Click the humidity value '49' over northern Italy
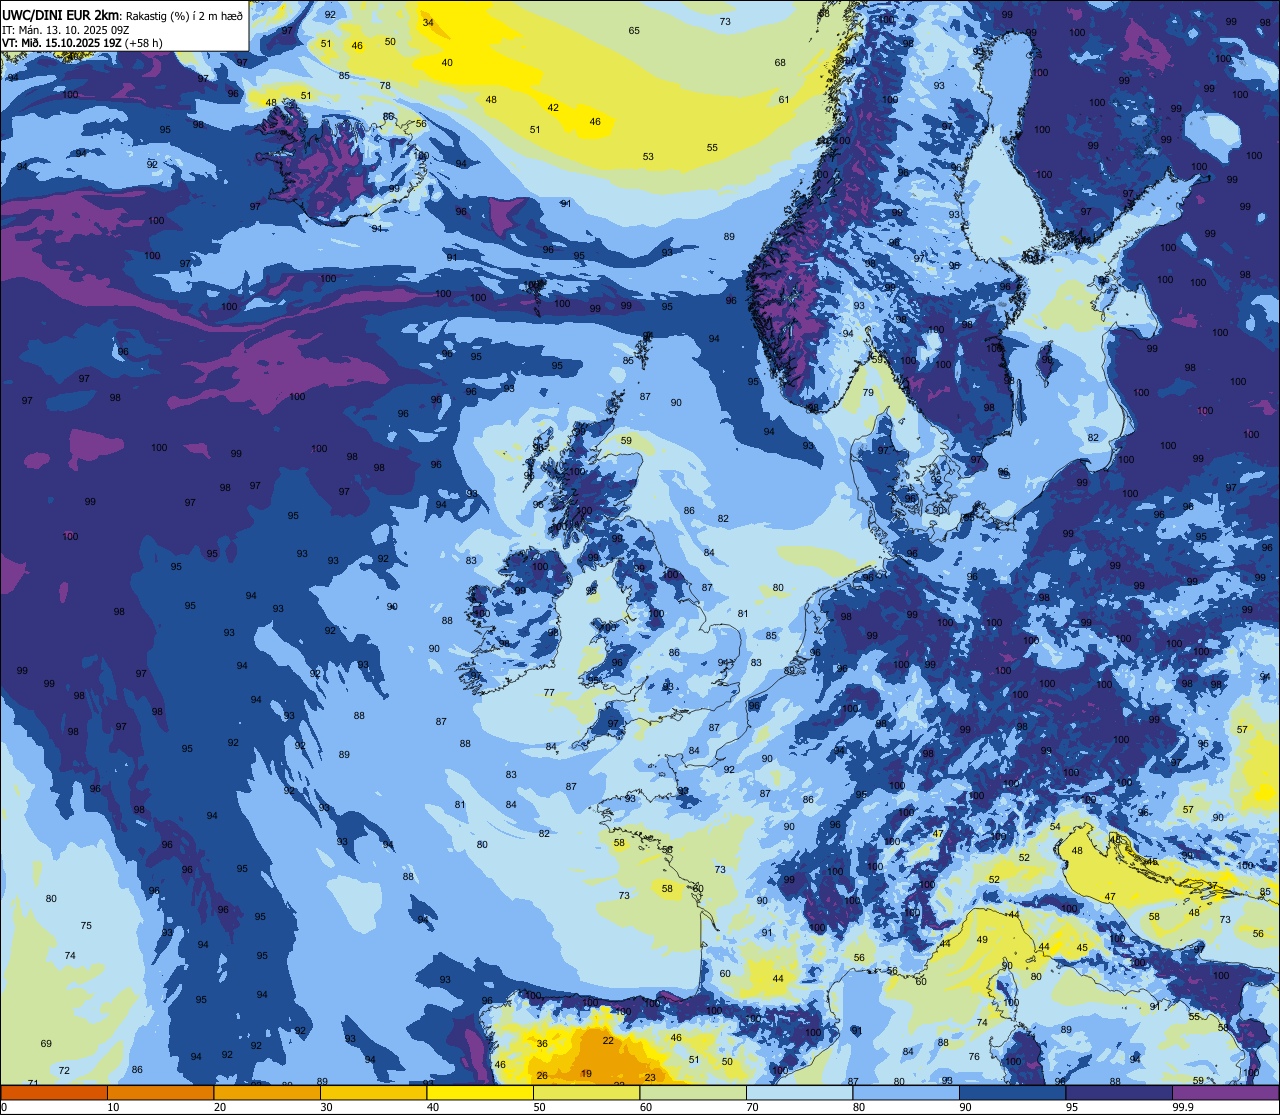Viewport: 1280px width, 1115px height. point(982,939)
